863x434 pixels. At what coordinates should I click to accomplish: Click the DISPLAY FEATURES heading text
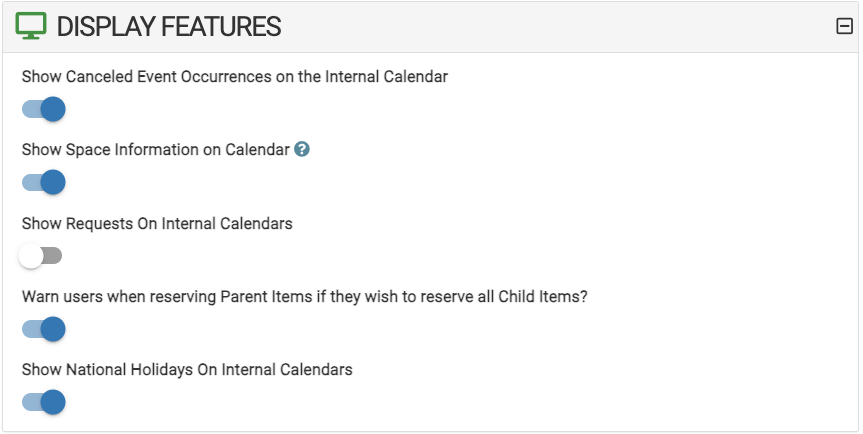169,26
